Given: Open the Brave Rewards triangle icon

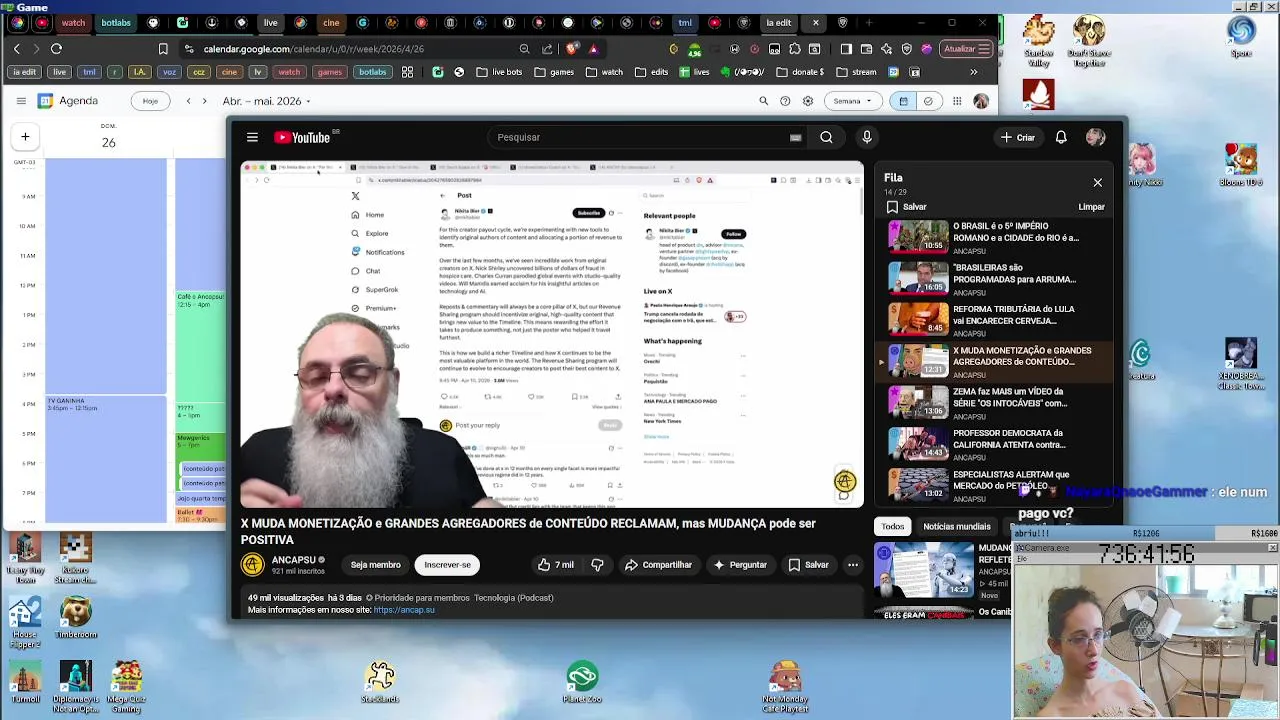Looking at the screenshot, I should point(593,49).
